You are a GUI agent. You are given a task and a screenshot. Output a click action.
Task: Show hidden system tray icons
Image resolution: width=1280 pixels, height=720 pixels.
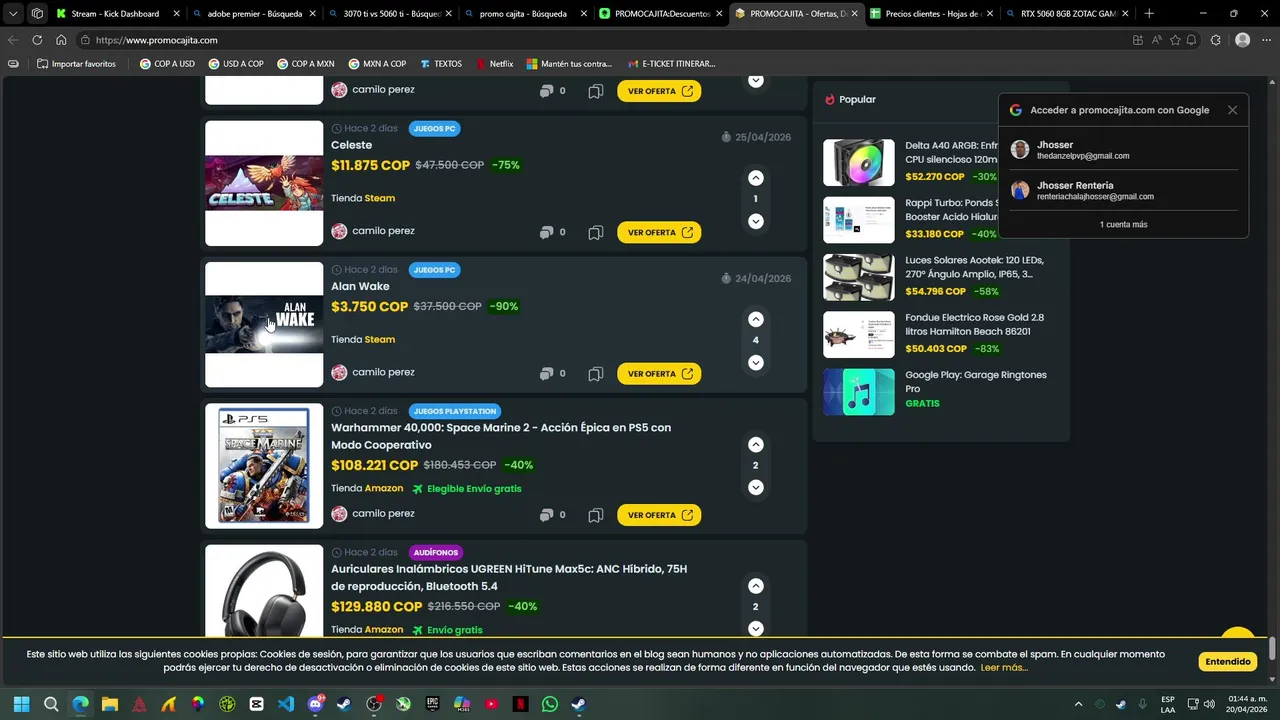click(1078, 704)
